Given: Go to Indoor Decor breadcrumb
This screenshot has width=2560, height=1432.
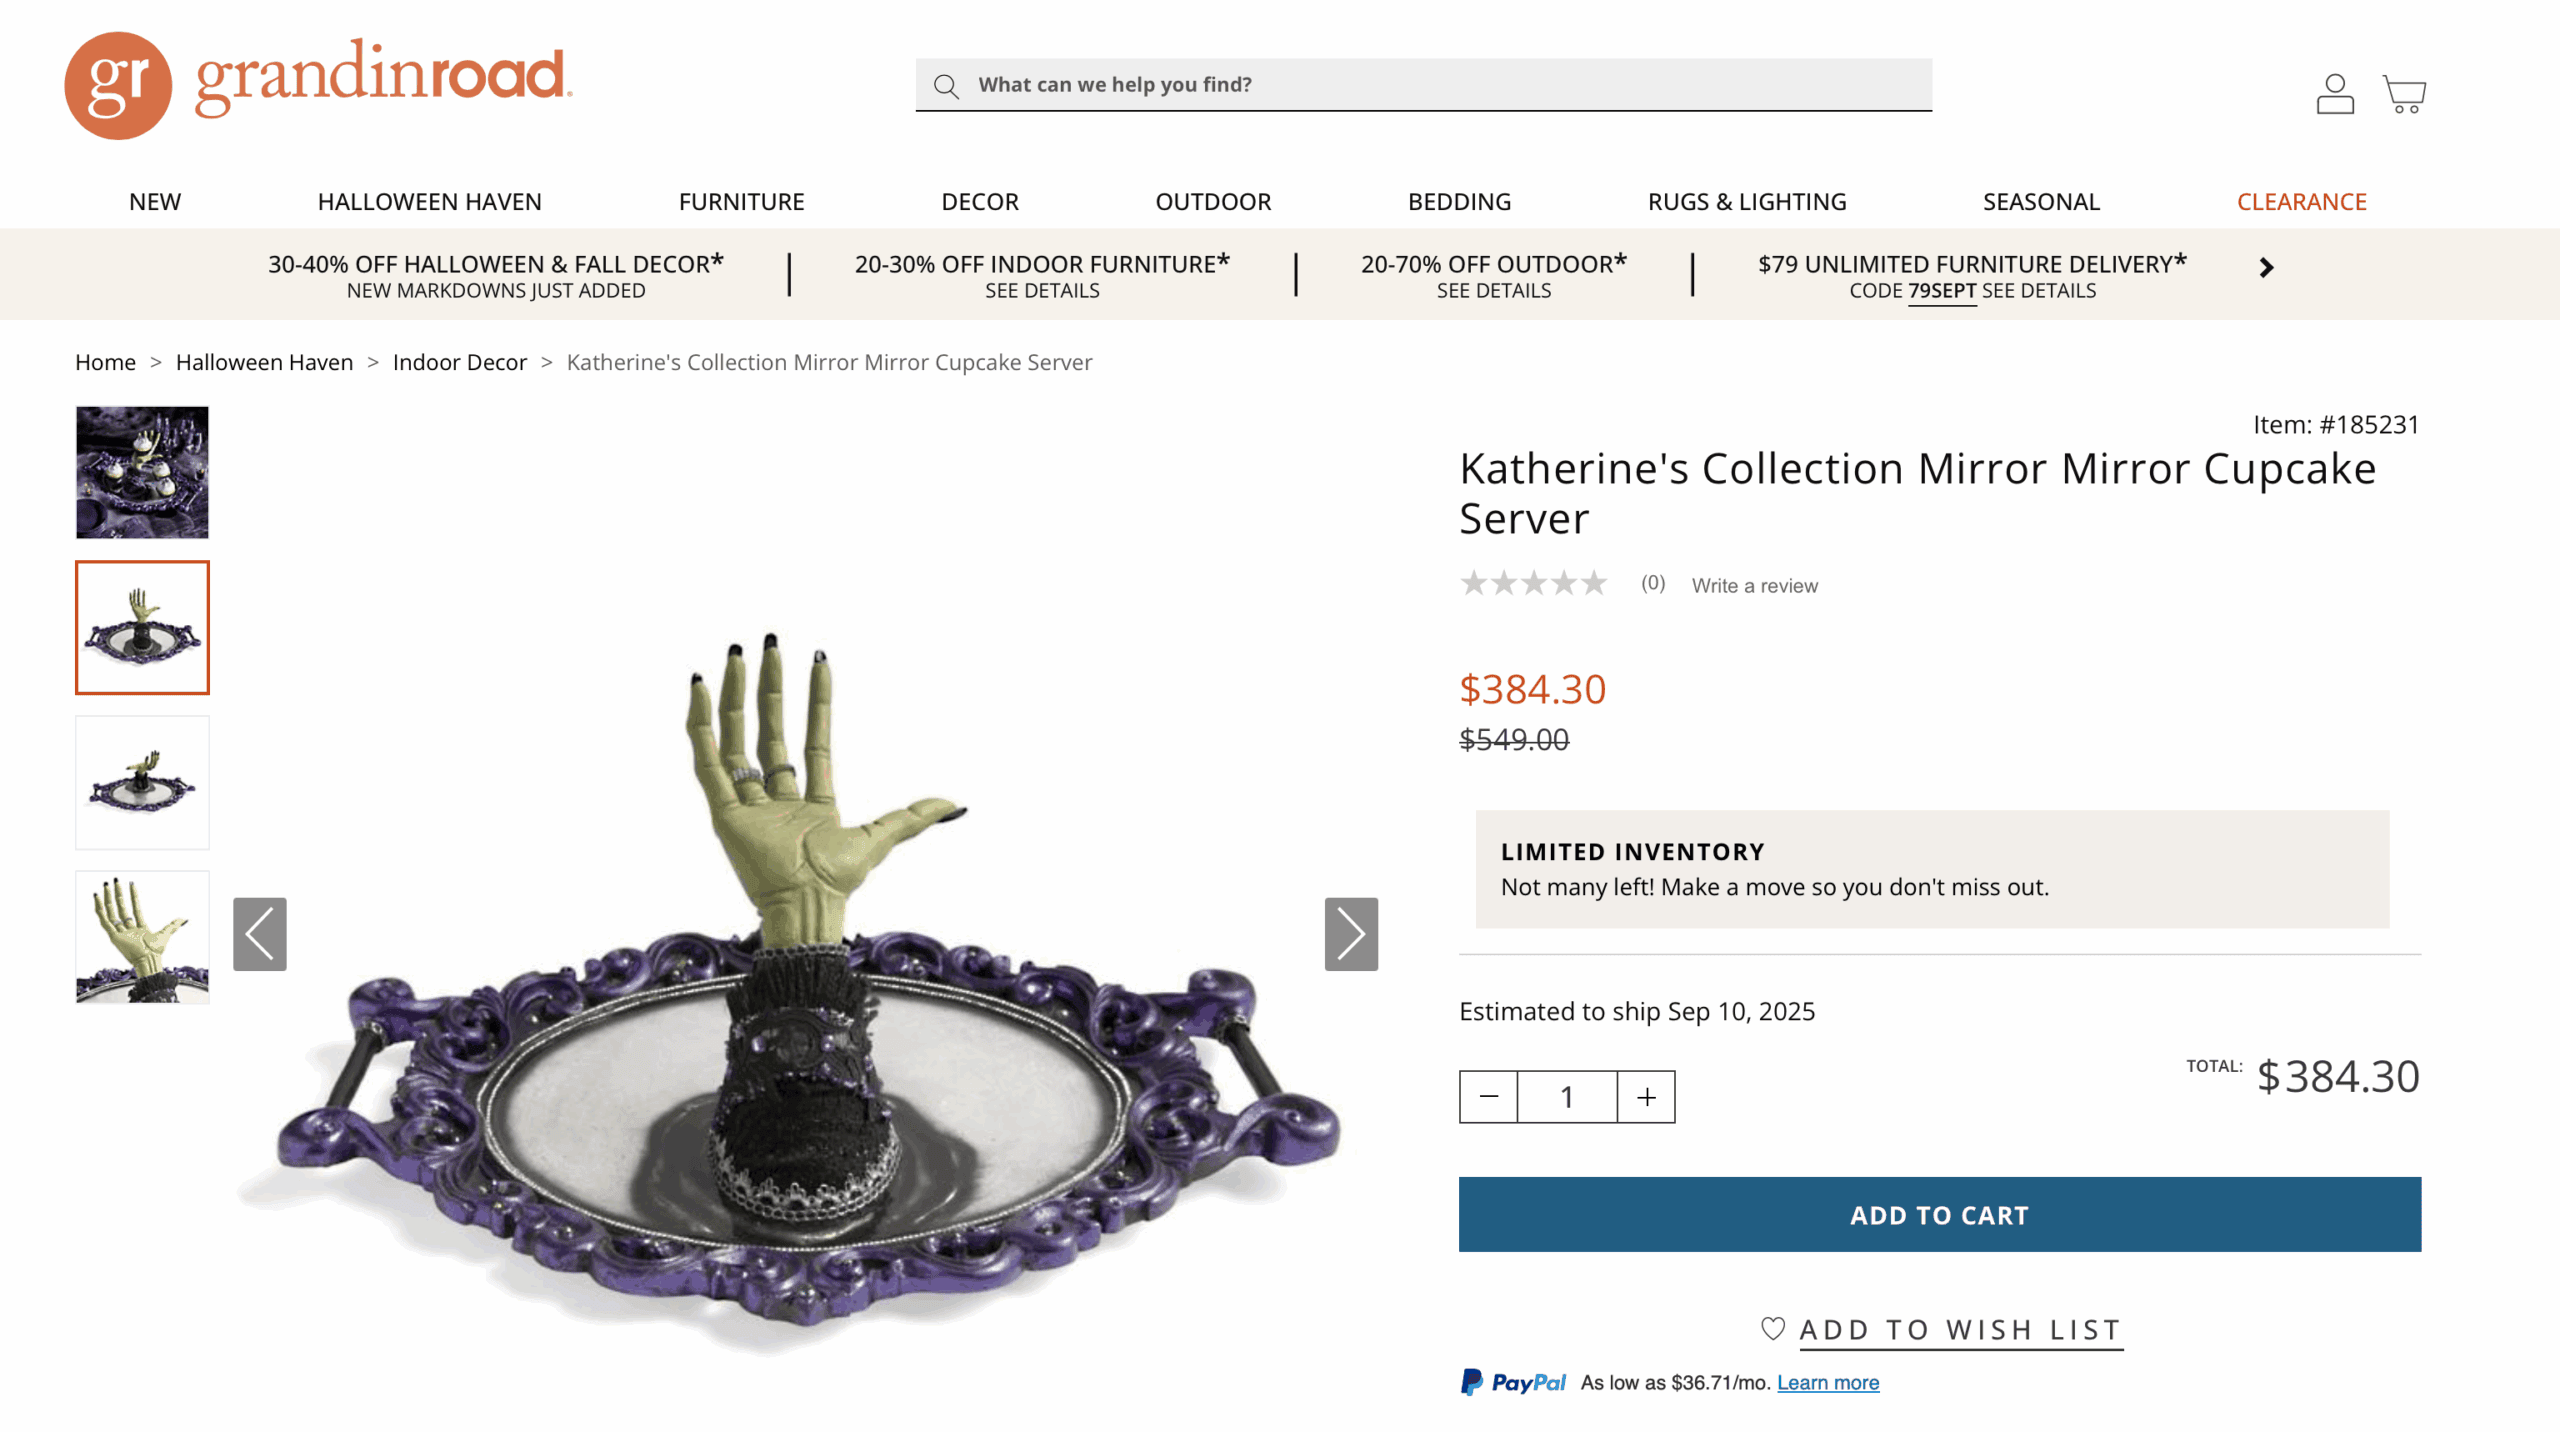Looking at the screenshot, I should (x=459, y=362).
